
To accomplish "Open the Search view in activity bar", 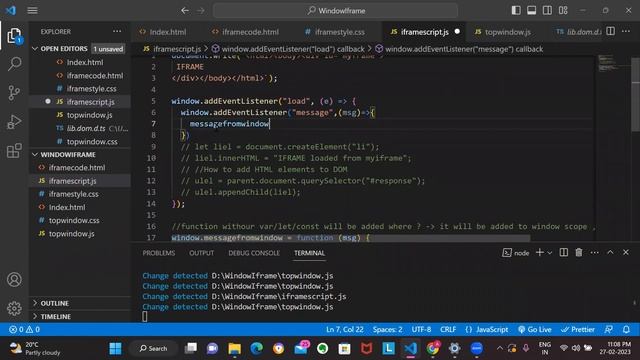I will click(x=14, y=64).
